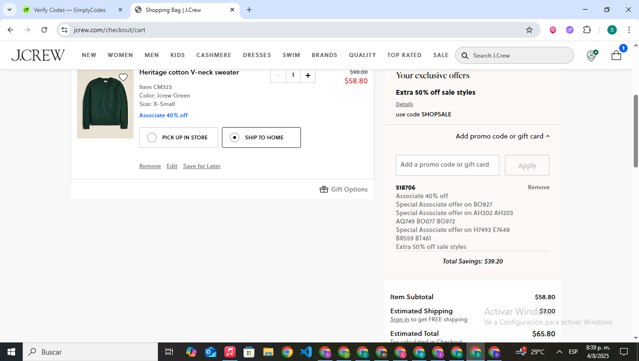Screen dimensions: 639x361
Task: Open the SALE menu
Action: point(441,55)
